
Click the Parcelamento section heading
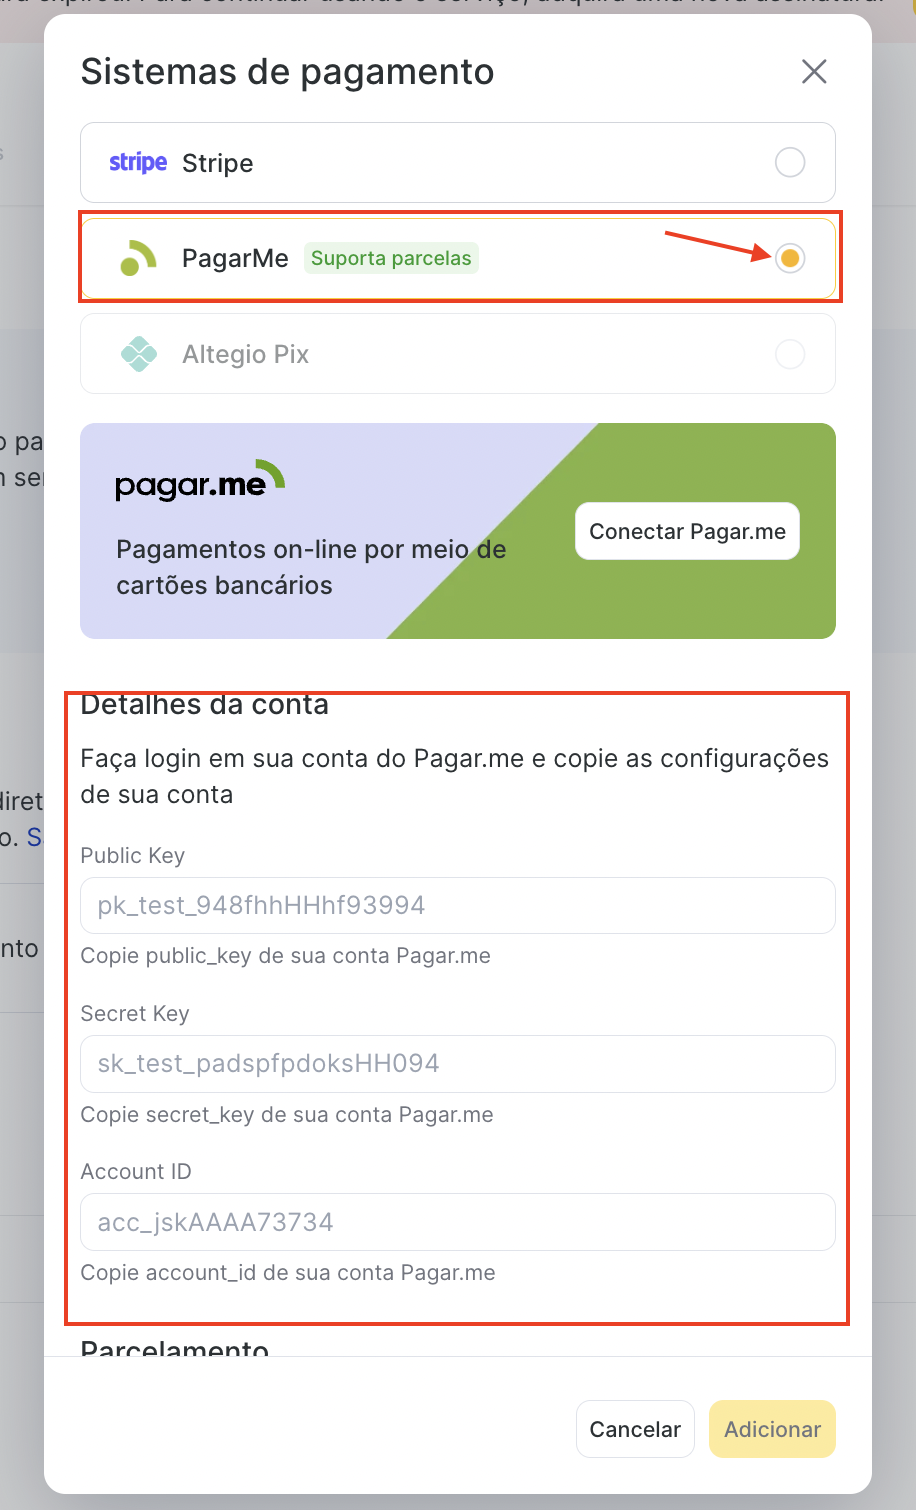(x=175, y=1348)
